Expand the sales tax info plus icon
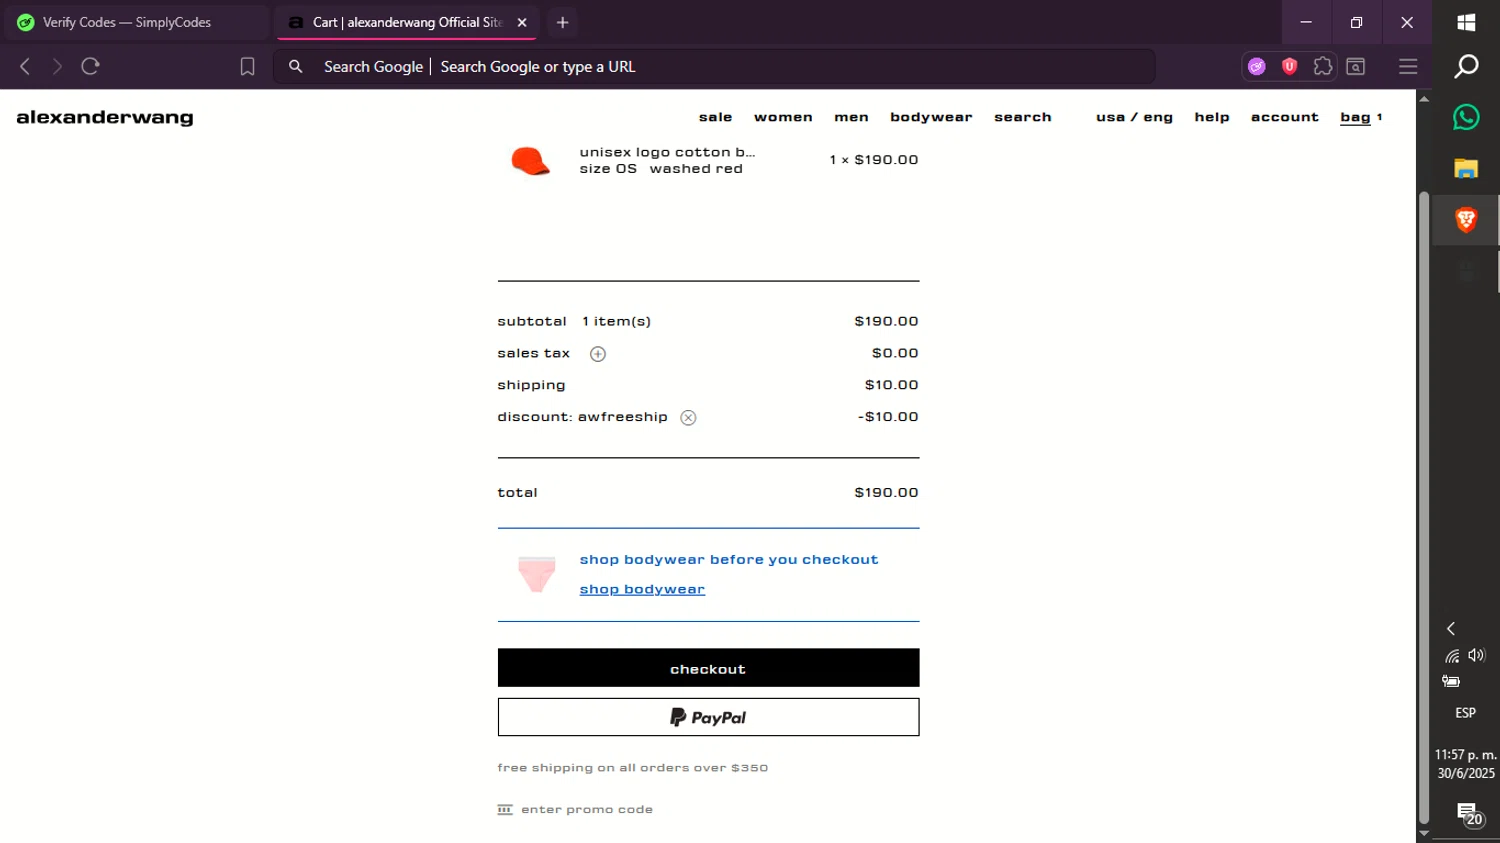This screenshot has width=1500, height=843. point(598,354)
